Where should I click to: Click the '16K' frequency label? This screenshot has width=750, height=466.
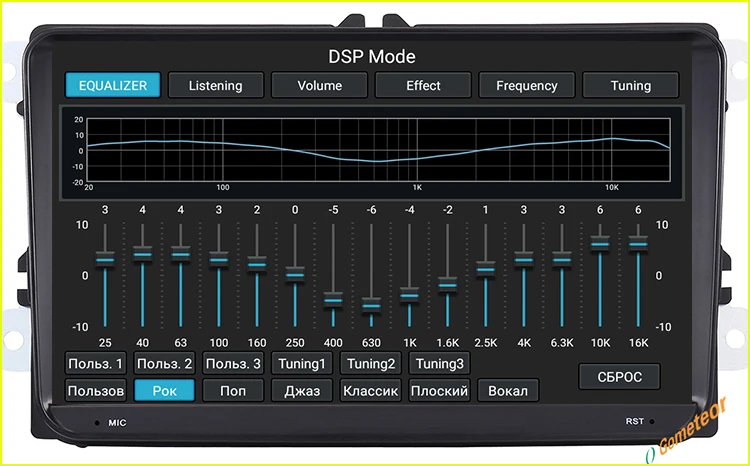638,343
